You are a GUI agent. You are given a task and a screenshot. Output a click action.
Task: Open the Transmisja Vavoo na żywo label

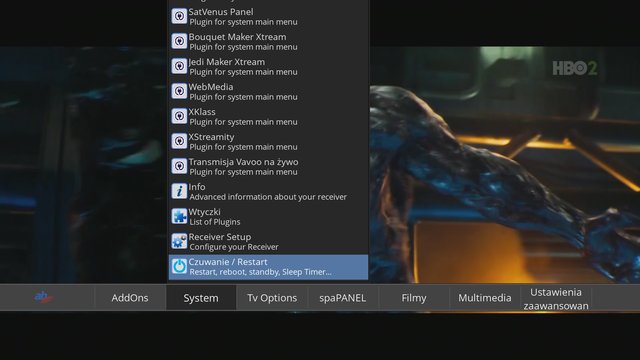pyautogui.click(x=243, y=162)
